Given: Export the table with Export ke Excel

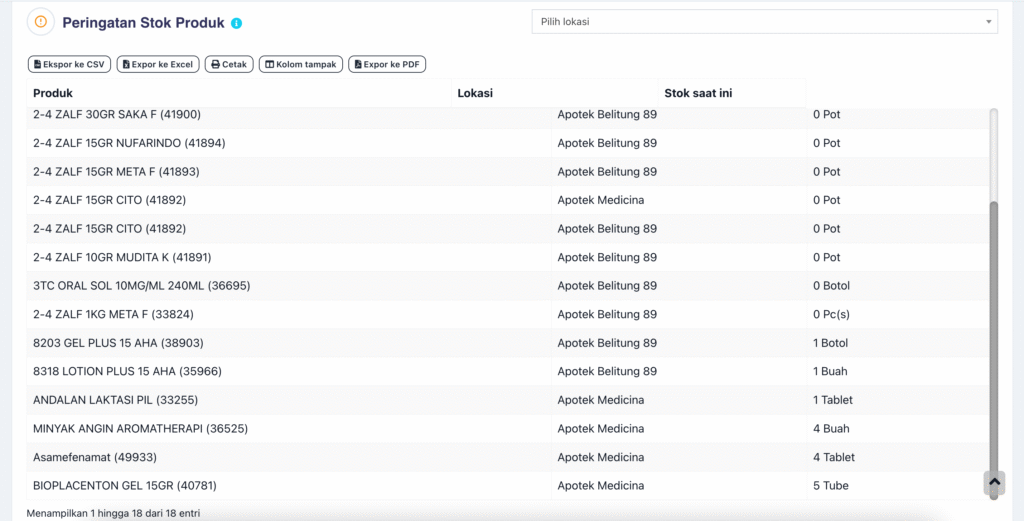Looking at the screenshot, I should click(158, 64).
